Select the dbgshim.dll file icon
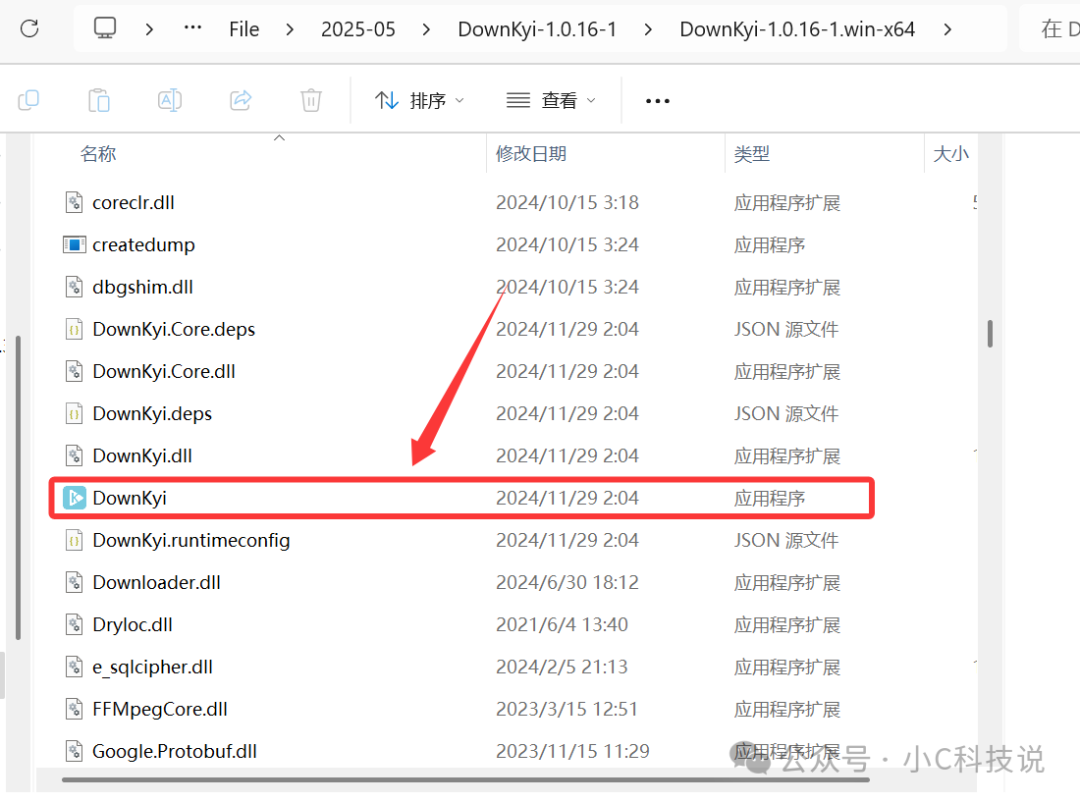The image size is (1080, 802). 74,287
